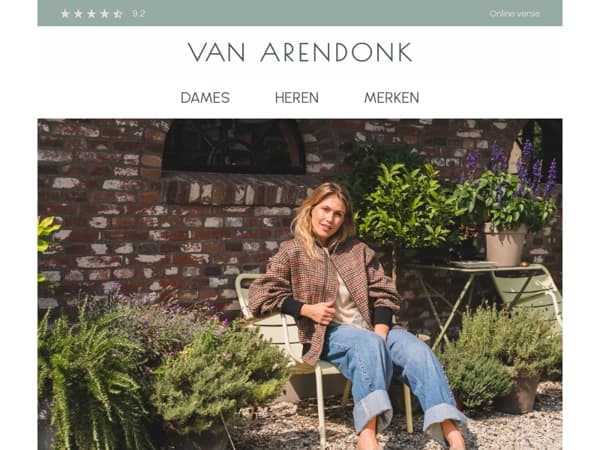
Task: Click the second rating star
Action: [78, 14]
